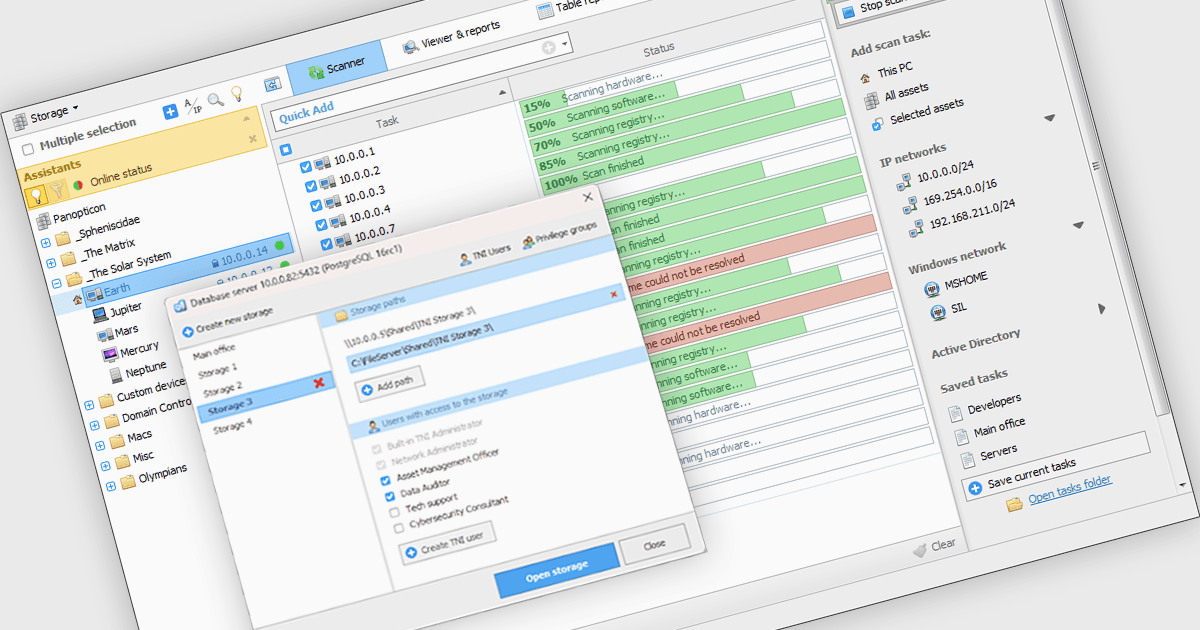
Task: Uncheck the 10.0.0.4 scan task checkbox
Action: click(x=323, y=225)
